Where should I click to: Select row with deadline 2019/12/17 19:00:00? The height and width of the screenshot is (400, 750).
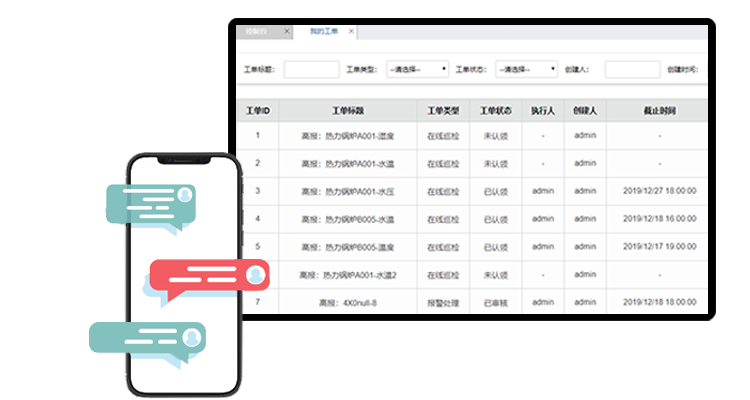coord(659,246)
